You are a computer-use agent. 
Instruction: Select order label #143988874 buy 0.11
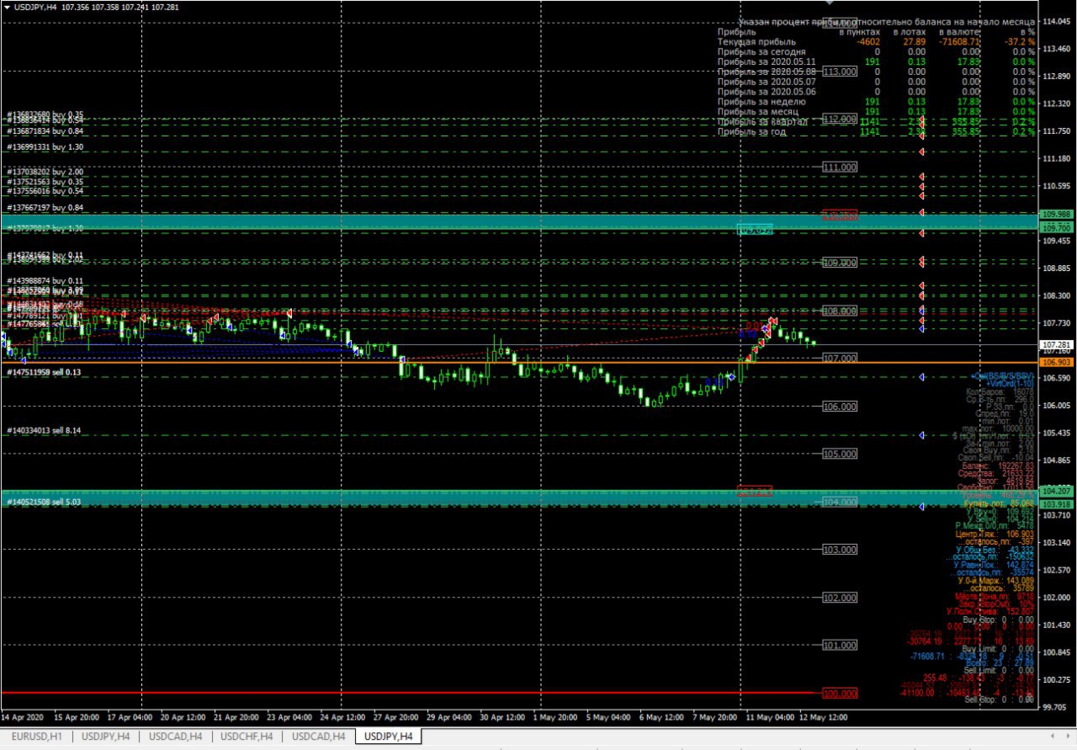point(45,281)
